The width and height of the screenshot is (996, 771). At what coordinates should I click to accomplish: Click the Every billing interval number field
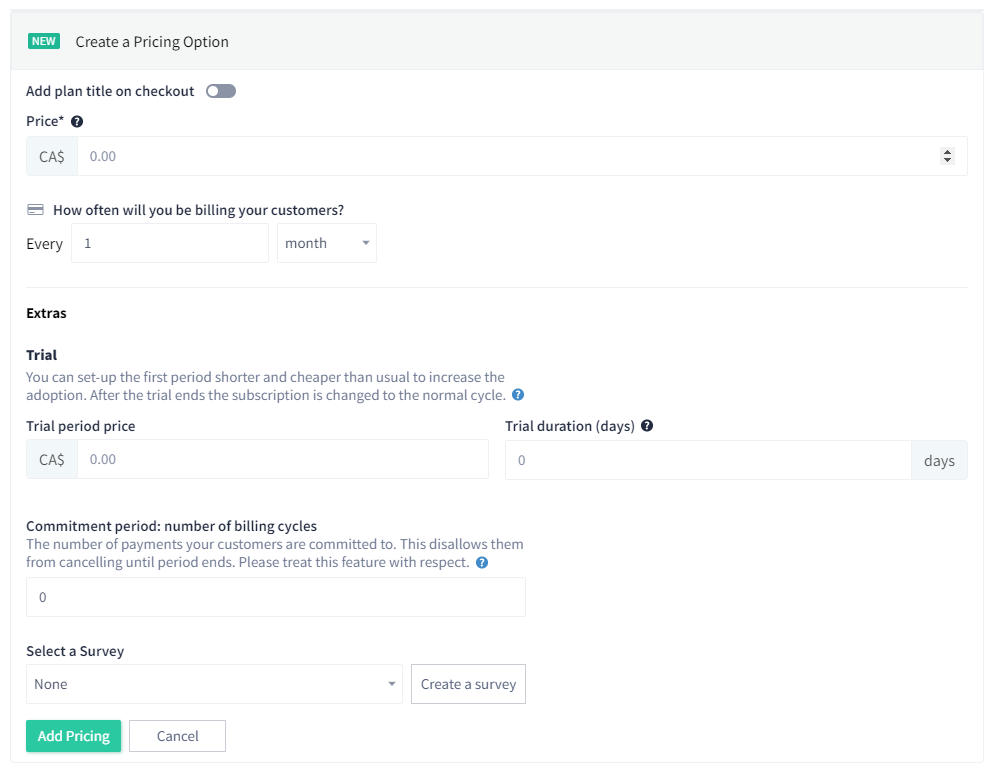point(170,243)
